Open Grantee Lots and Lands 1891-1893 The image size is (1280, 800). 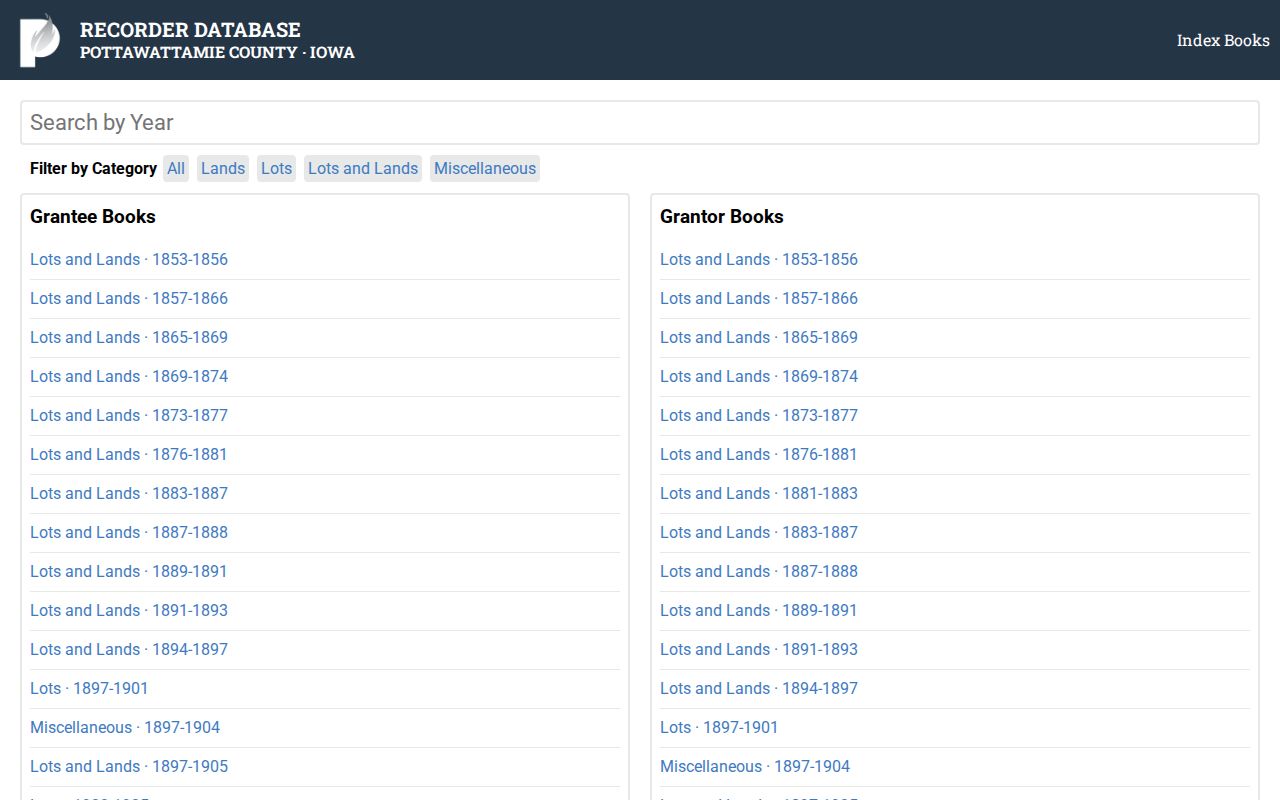tap(129, 610)
